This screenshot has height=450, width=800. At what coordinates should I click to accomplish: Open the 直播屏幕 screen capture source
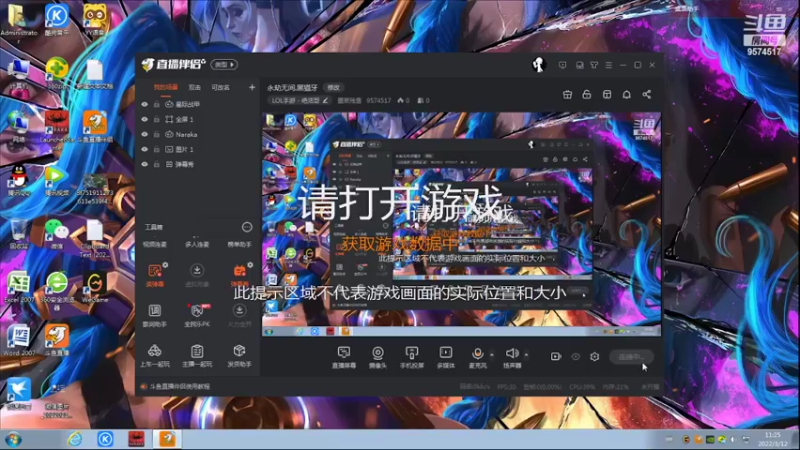(344, 357)
